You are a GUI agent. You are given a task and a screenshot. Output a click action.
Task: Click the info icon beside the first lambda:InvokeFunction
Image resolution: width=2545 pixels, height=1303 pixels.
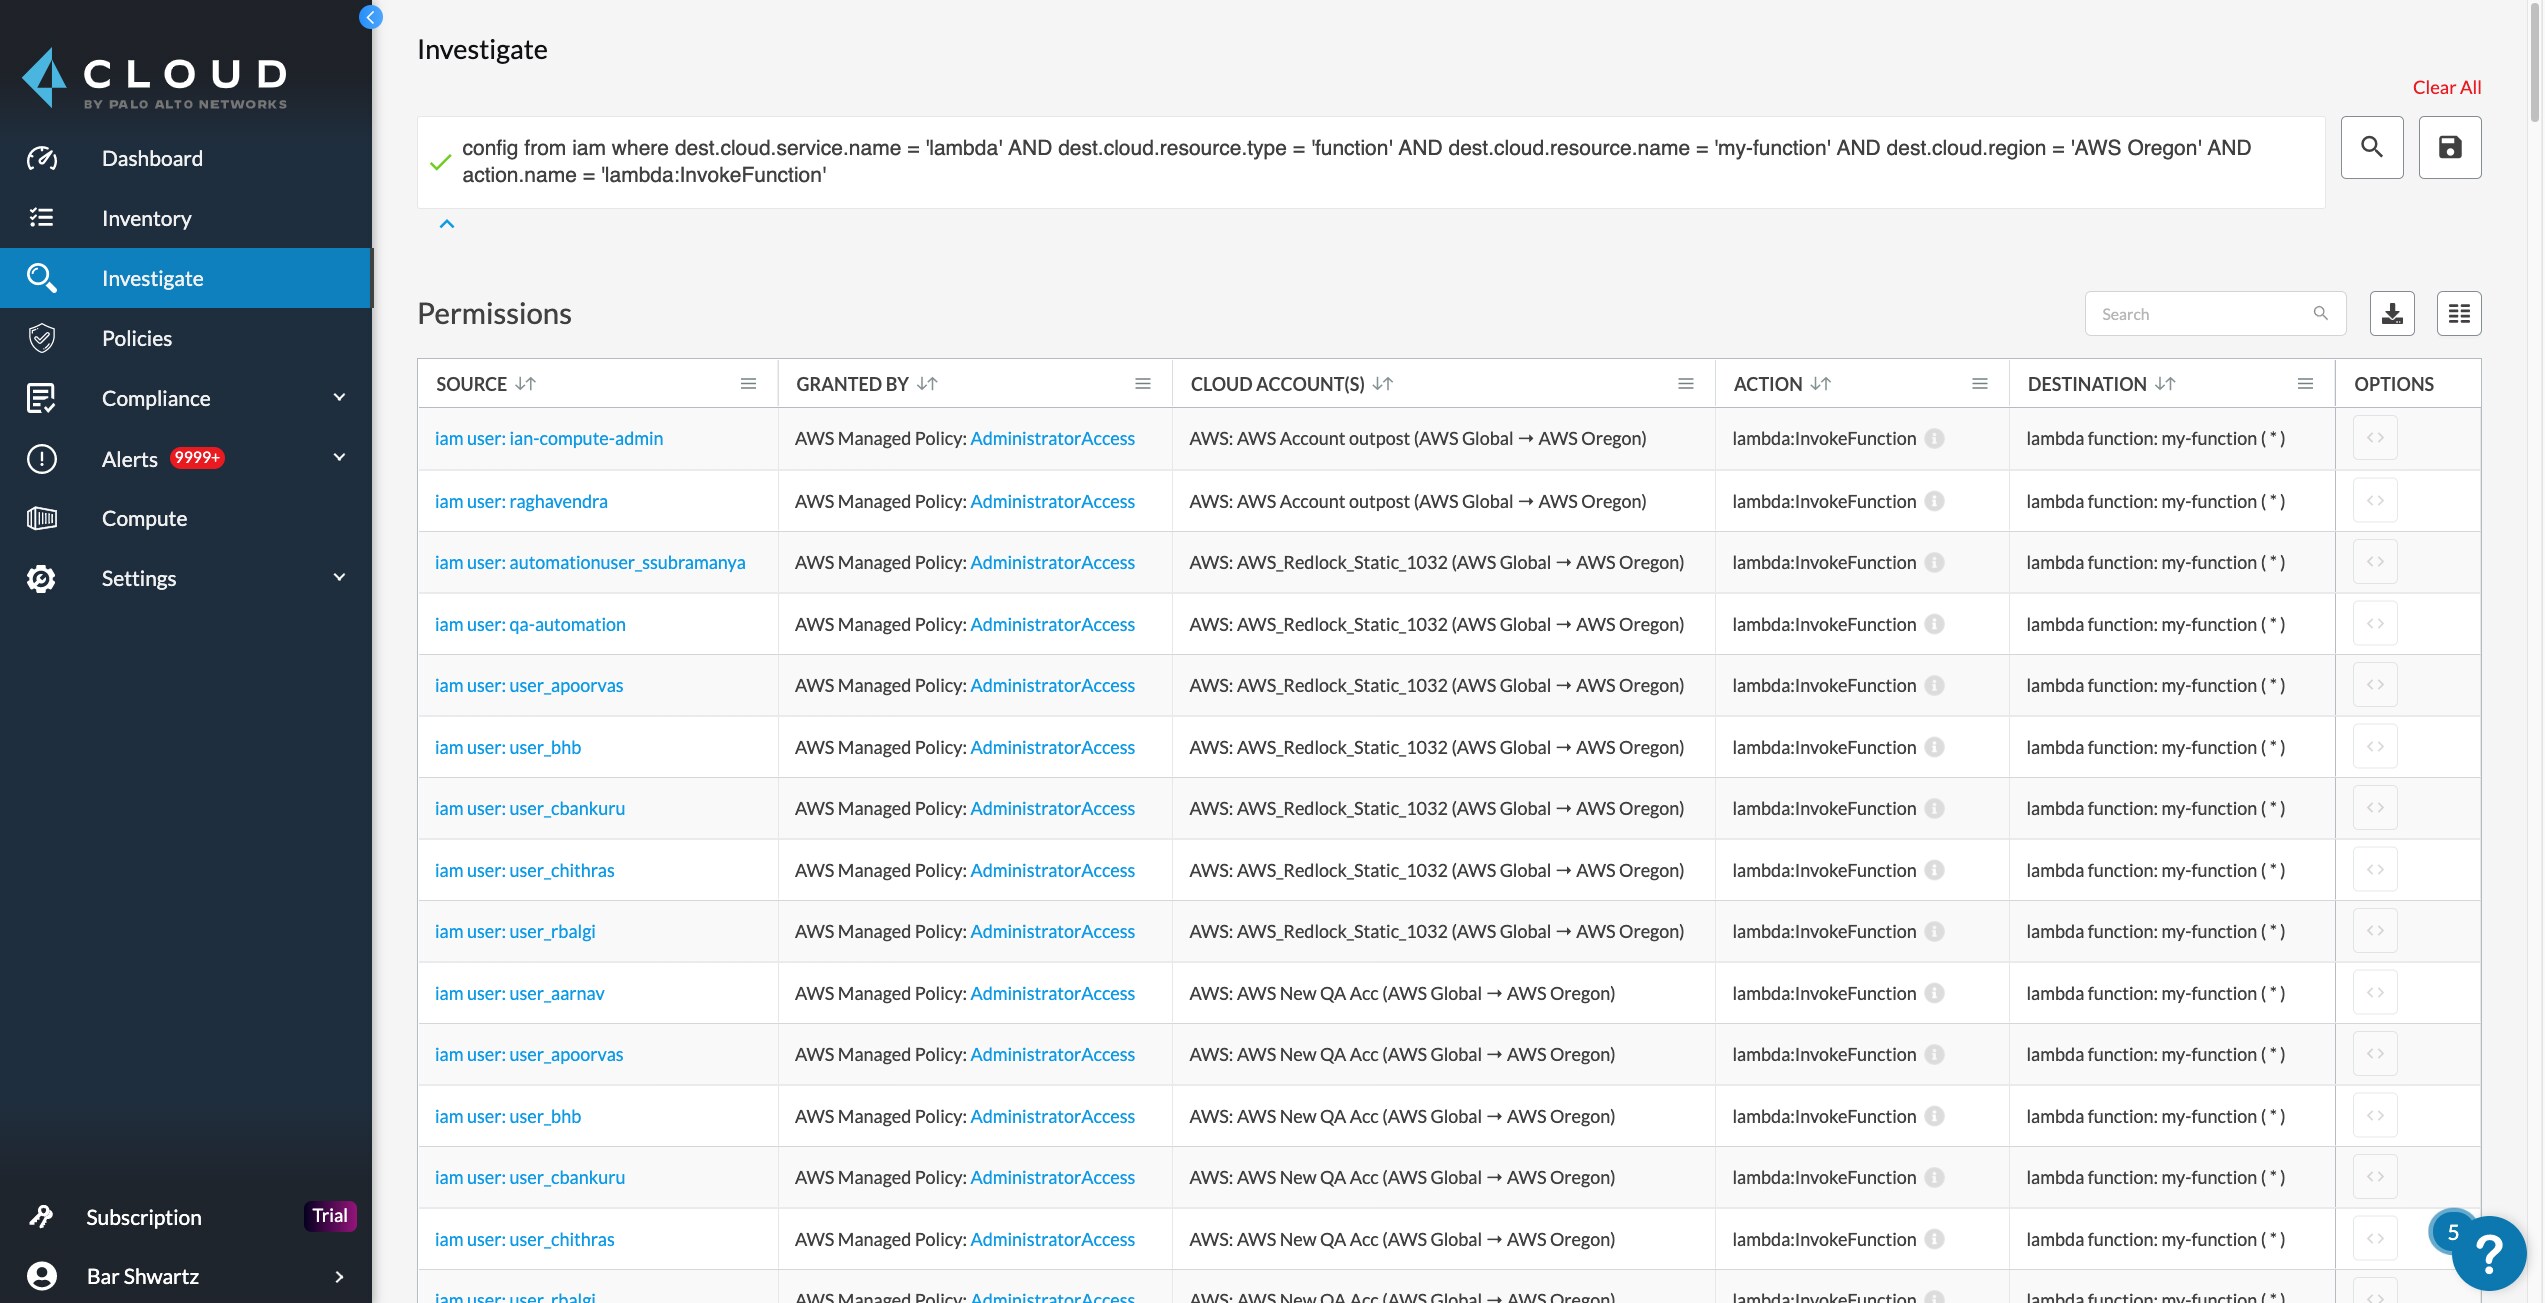pos(1934,439)
